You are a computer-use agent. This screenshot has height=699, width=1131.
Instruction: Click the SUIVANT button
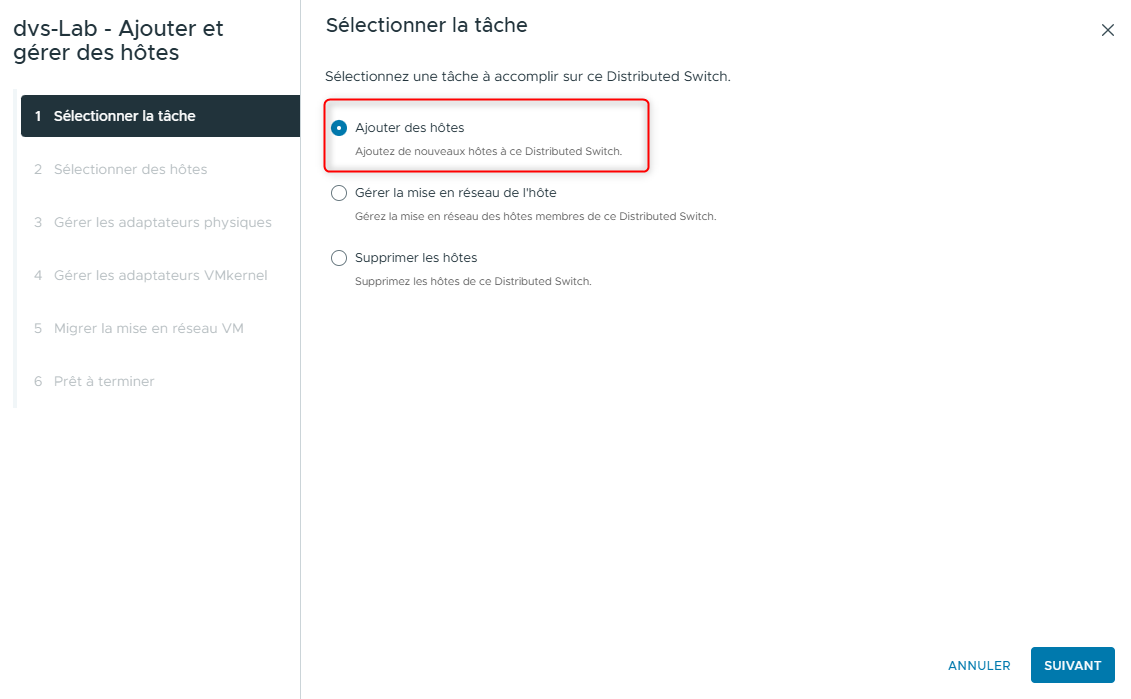tap(1072, 665)
